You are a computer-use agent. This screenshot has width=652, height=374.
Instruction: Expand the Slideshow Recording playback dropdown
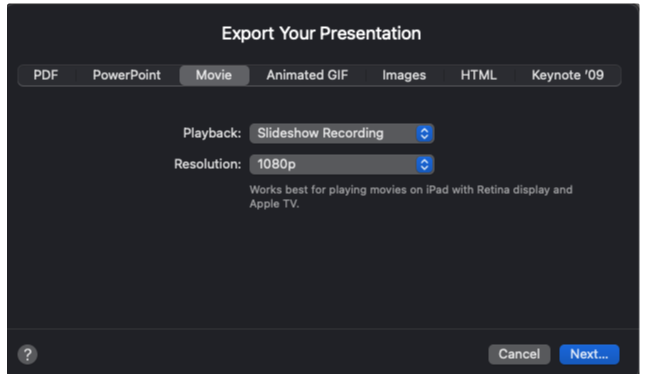point(342,134)
